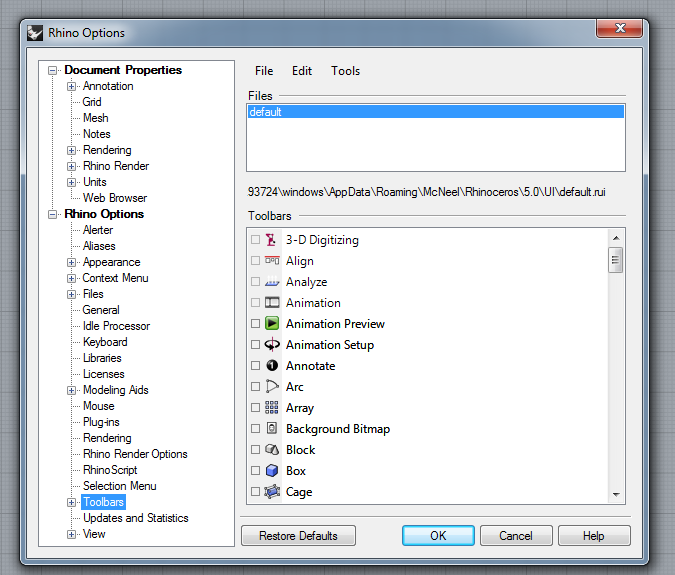Click the Analyze toolbar icon
Image resolution: width=675 pixels, height=575 pixels.
tap(272, 281)
